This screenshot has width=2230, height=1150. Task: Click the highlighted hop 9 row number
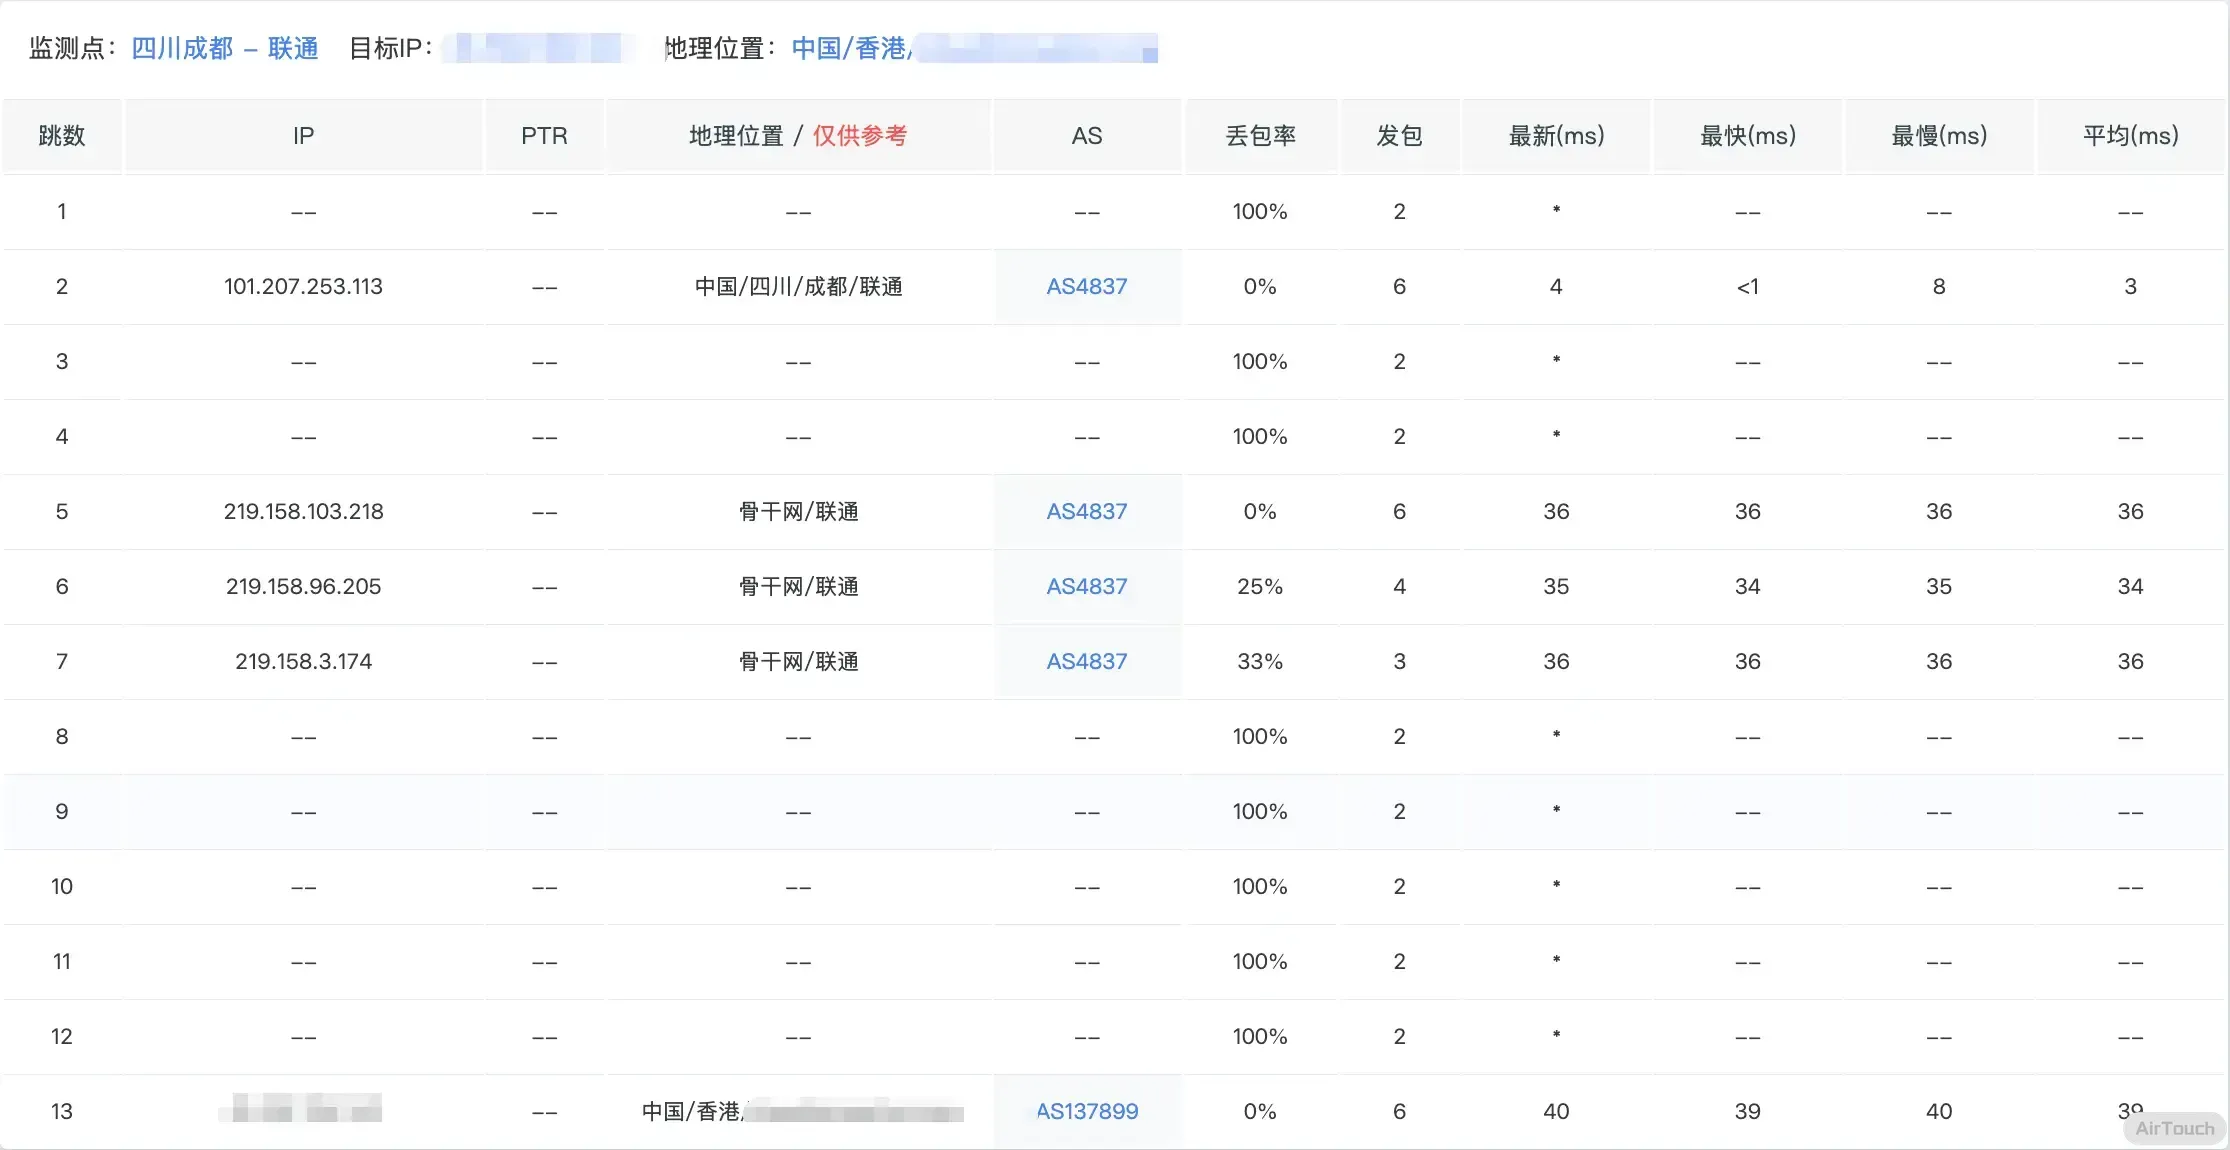pyautogui.click(x=62, y=812)
